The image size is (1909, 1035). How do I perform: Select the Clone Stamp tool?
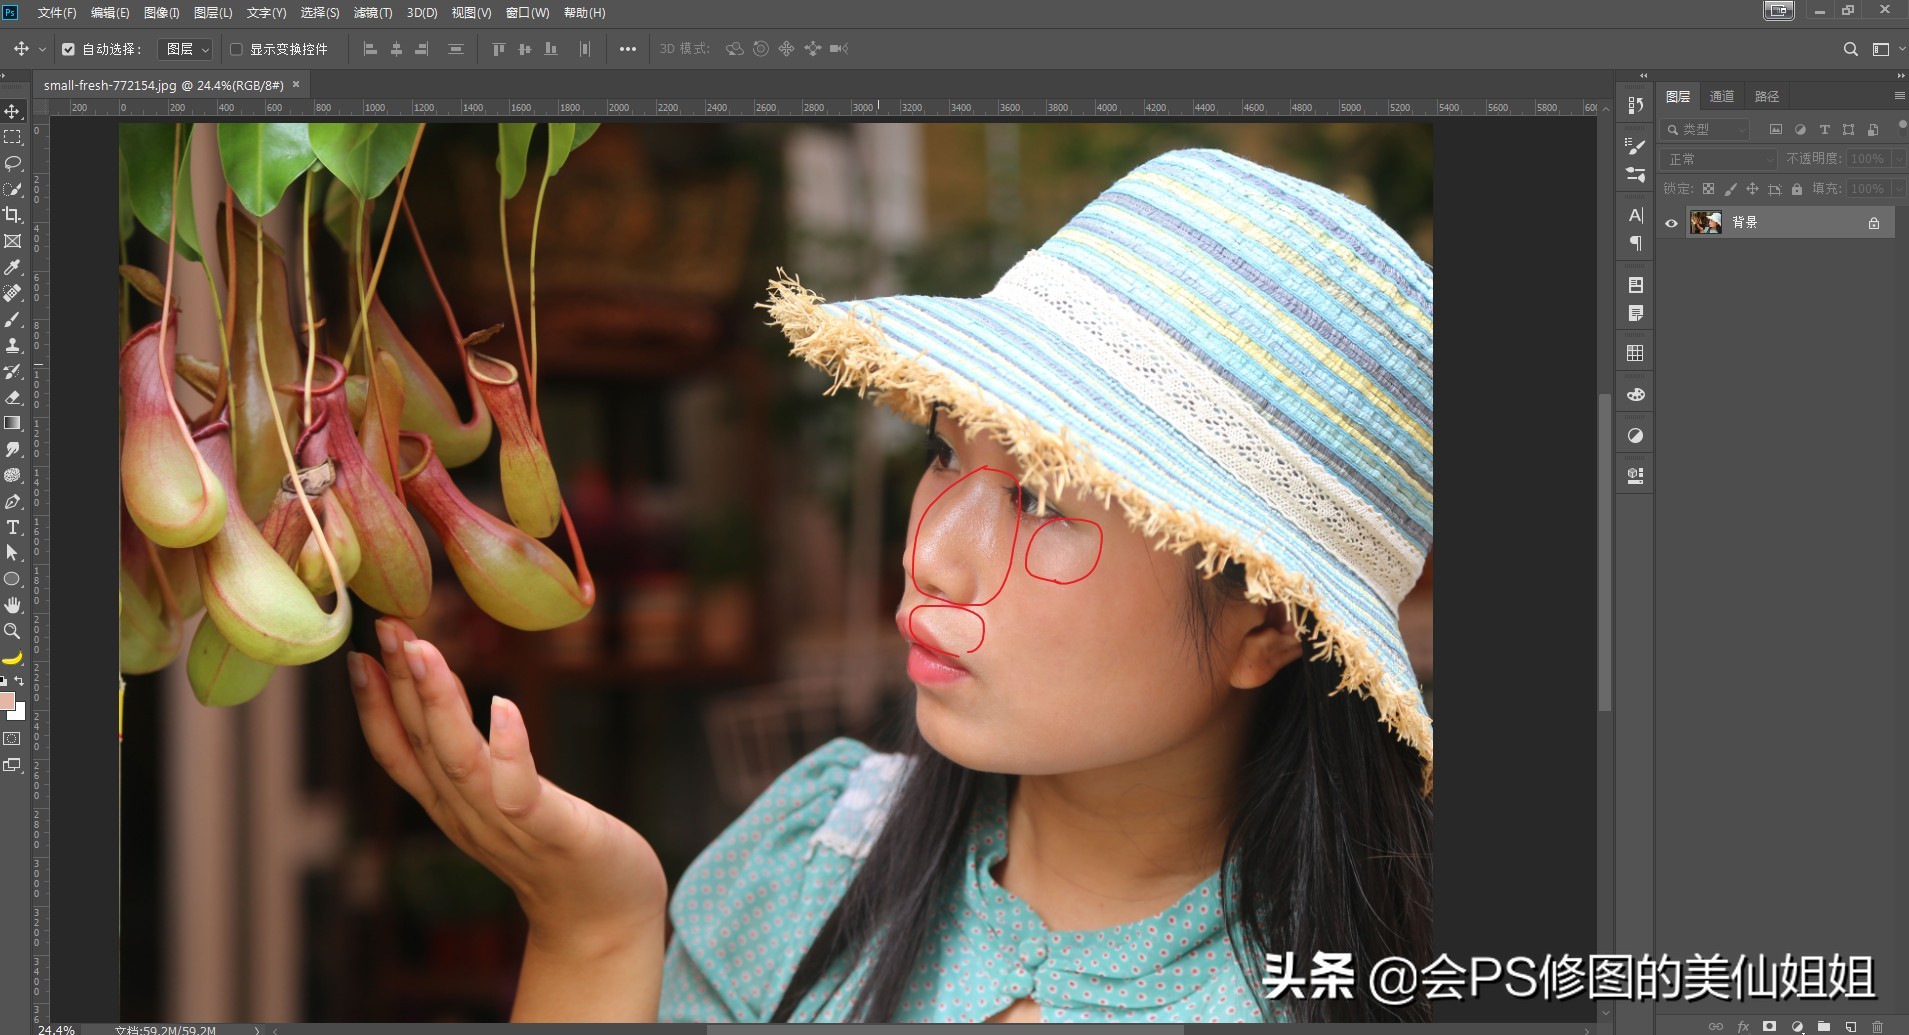pos(13,345)
